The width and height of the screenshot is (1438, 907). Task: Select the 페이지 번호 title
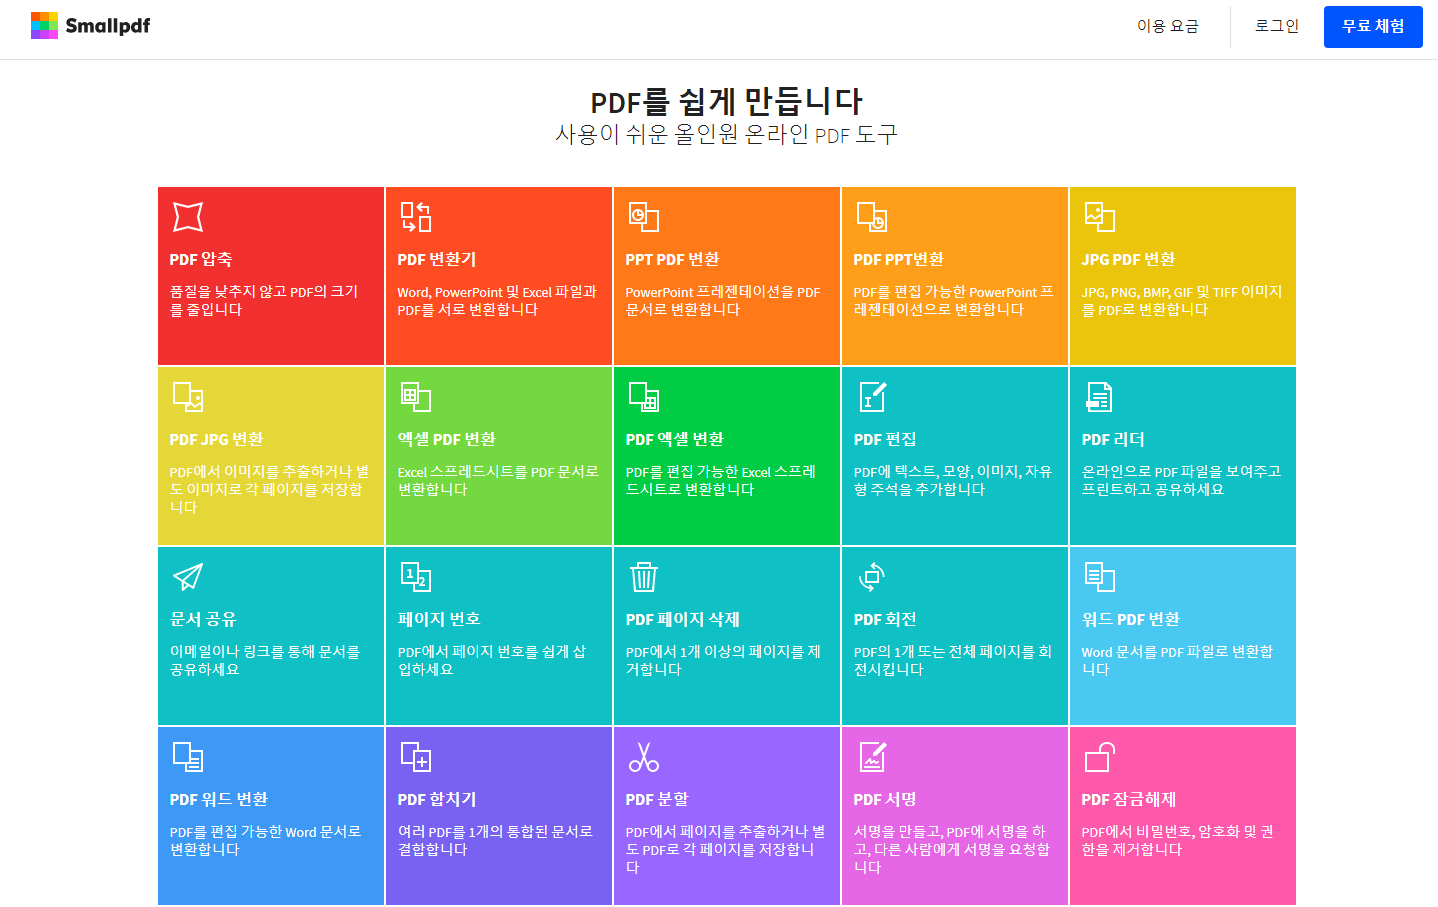pos(439,620)
